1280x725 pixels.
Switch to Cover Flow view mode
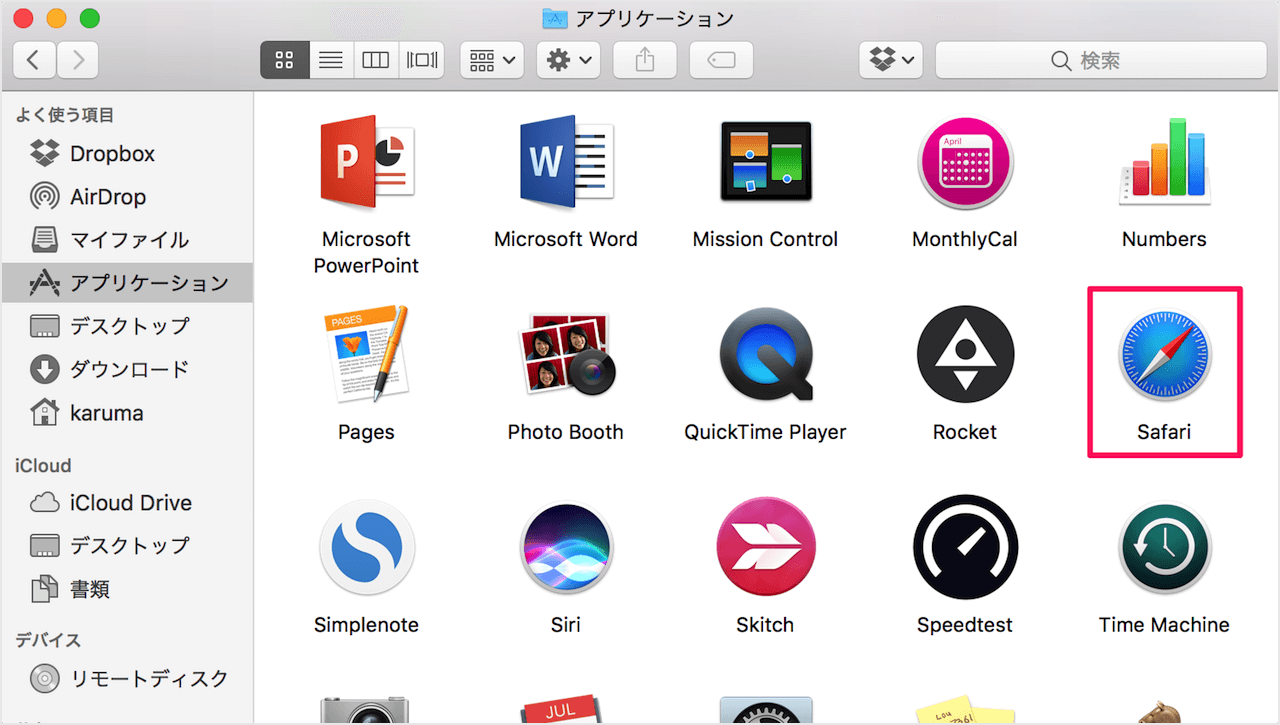(x=422, y=60)
